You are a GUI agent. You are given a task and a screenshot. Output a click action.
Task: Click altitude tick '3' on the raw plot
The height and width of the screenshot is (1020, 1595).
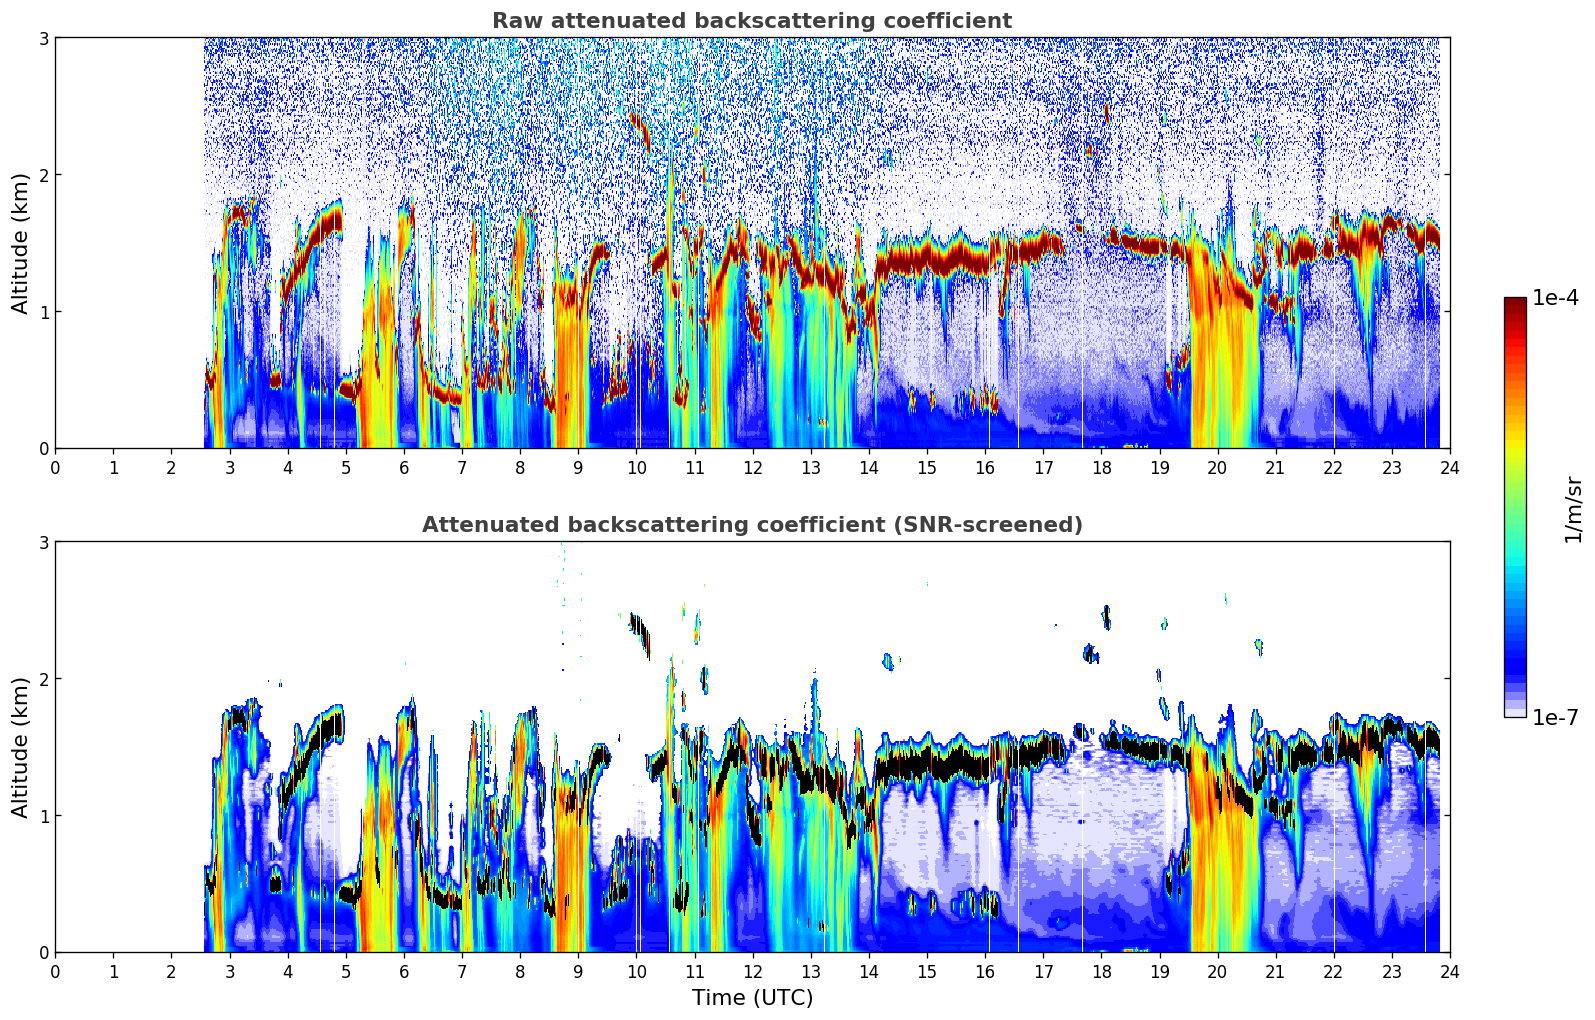coord(43,38)
